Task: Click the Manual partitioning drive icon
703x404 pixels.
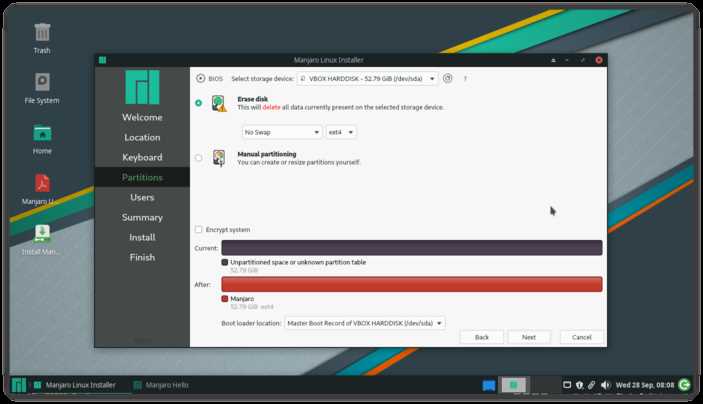Action: tap(219, 158)
